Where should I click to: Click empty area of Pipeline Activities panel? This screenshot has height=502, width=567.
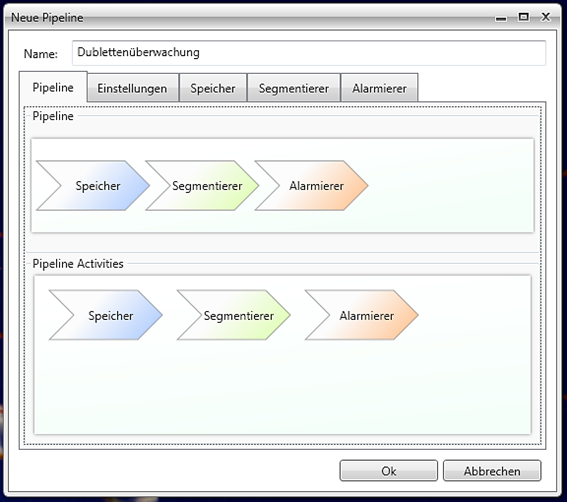282,387
